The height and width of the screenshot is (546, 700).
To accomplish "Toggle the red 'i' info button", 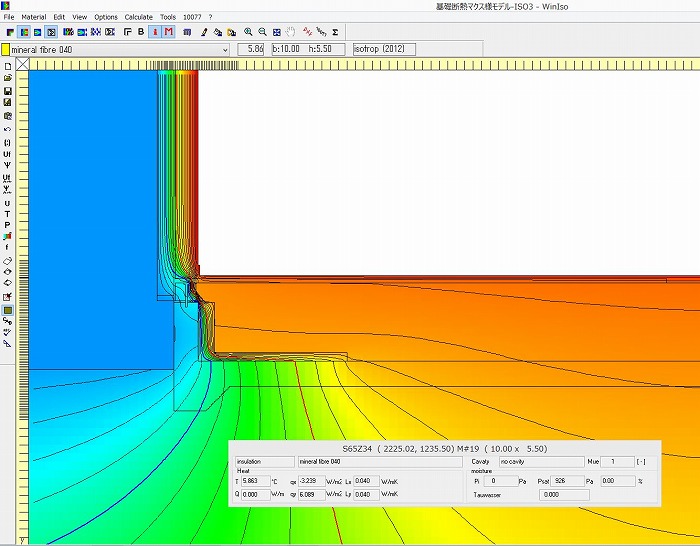I will click(155, 32).
